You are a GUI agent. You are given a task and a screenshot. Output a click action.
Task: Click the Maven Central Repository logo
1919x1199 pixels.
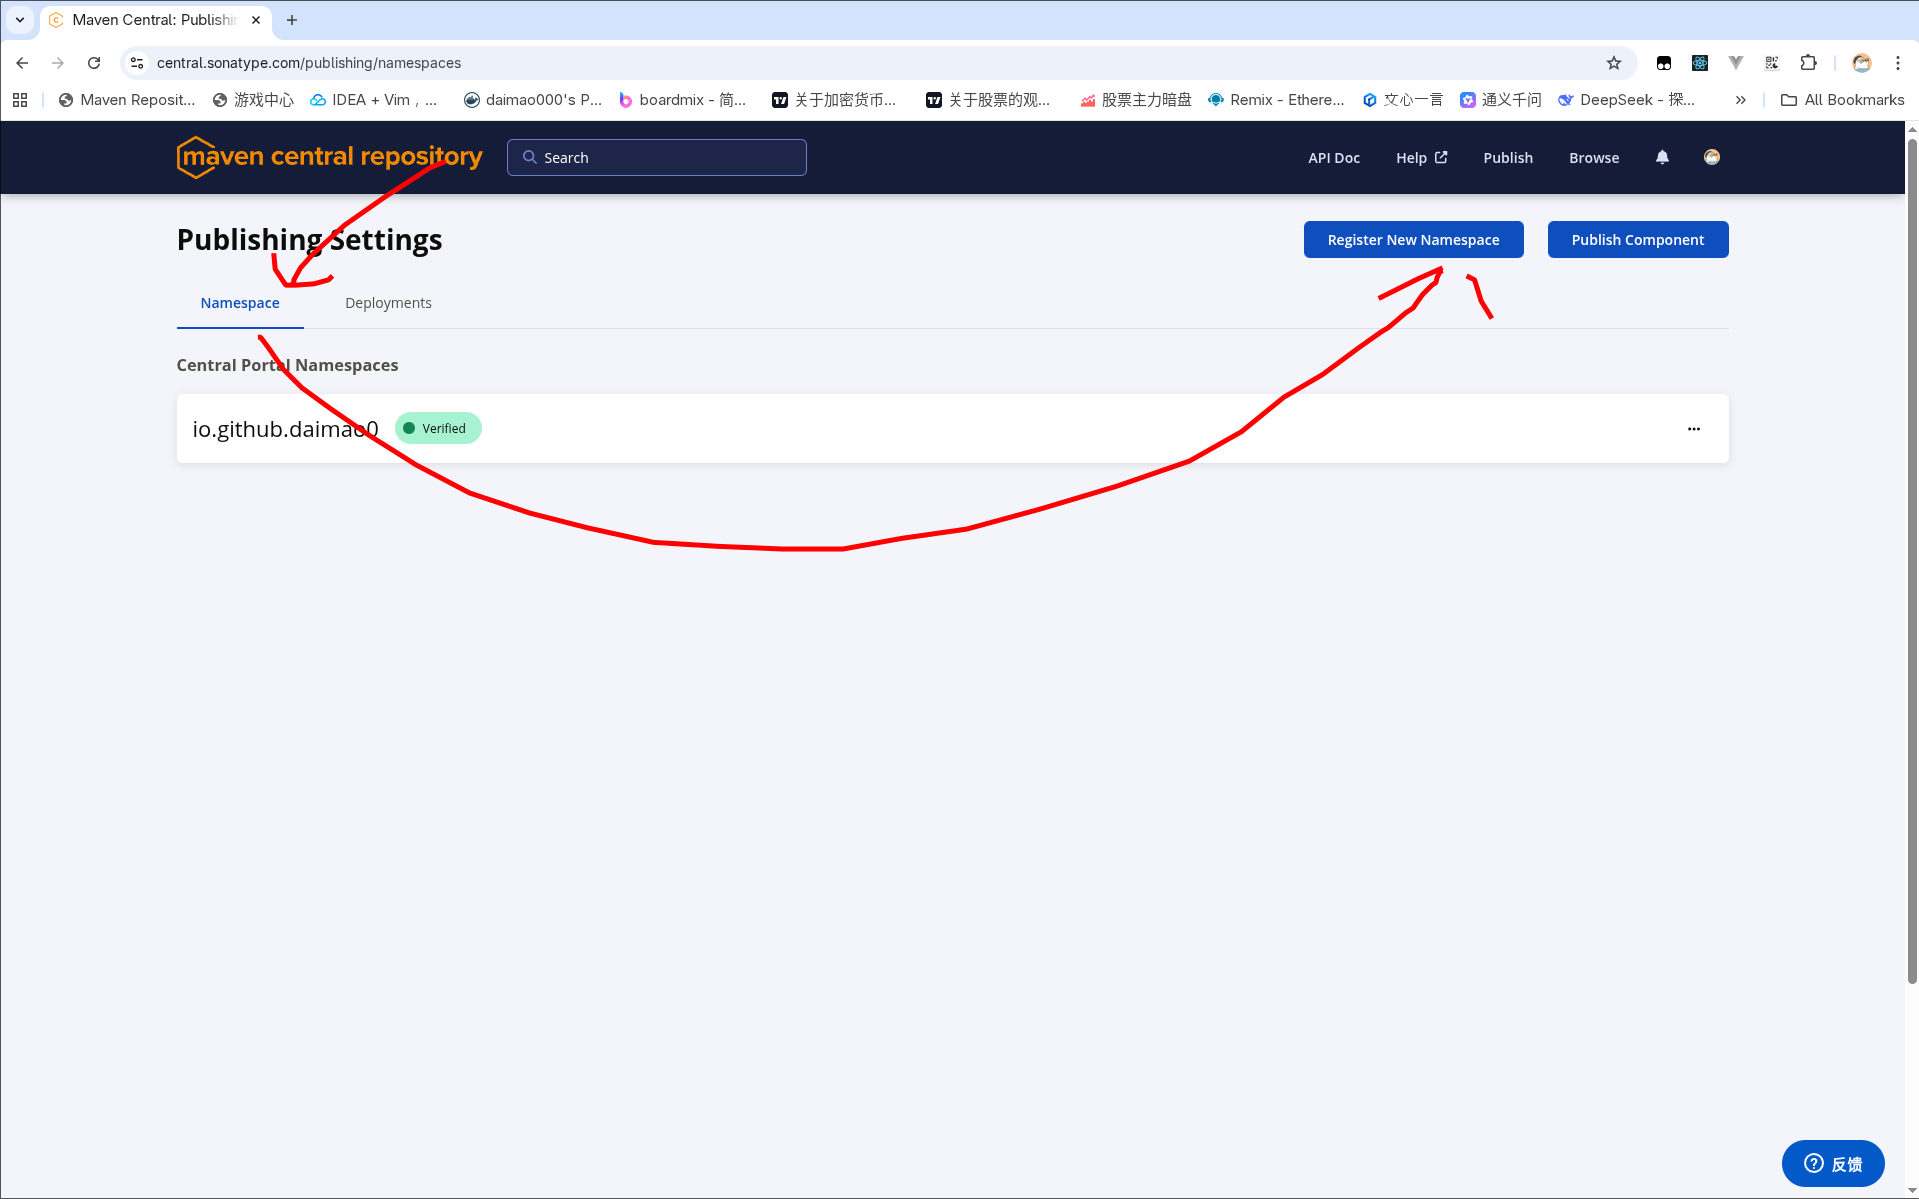[x=329, y=157]
